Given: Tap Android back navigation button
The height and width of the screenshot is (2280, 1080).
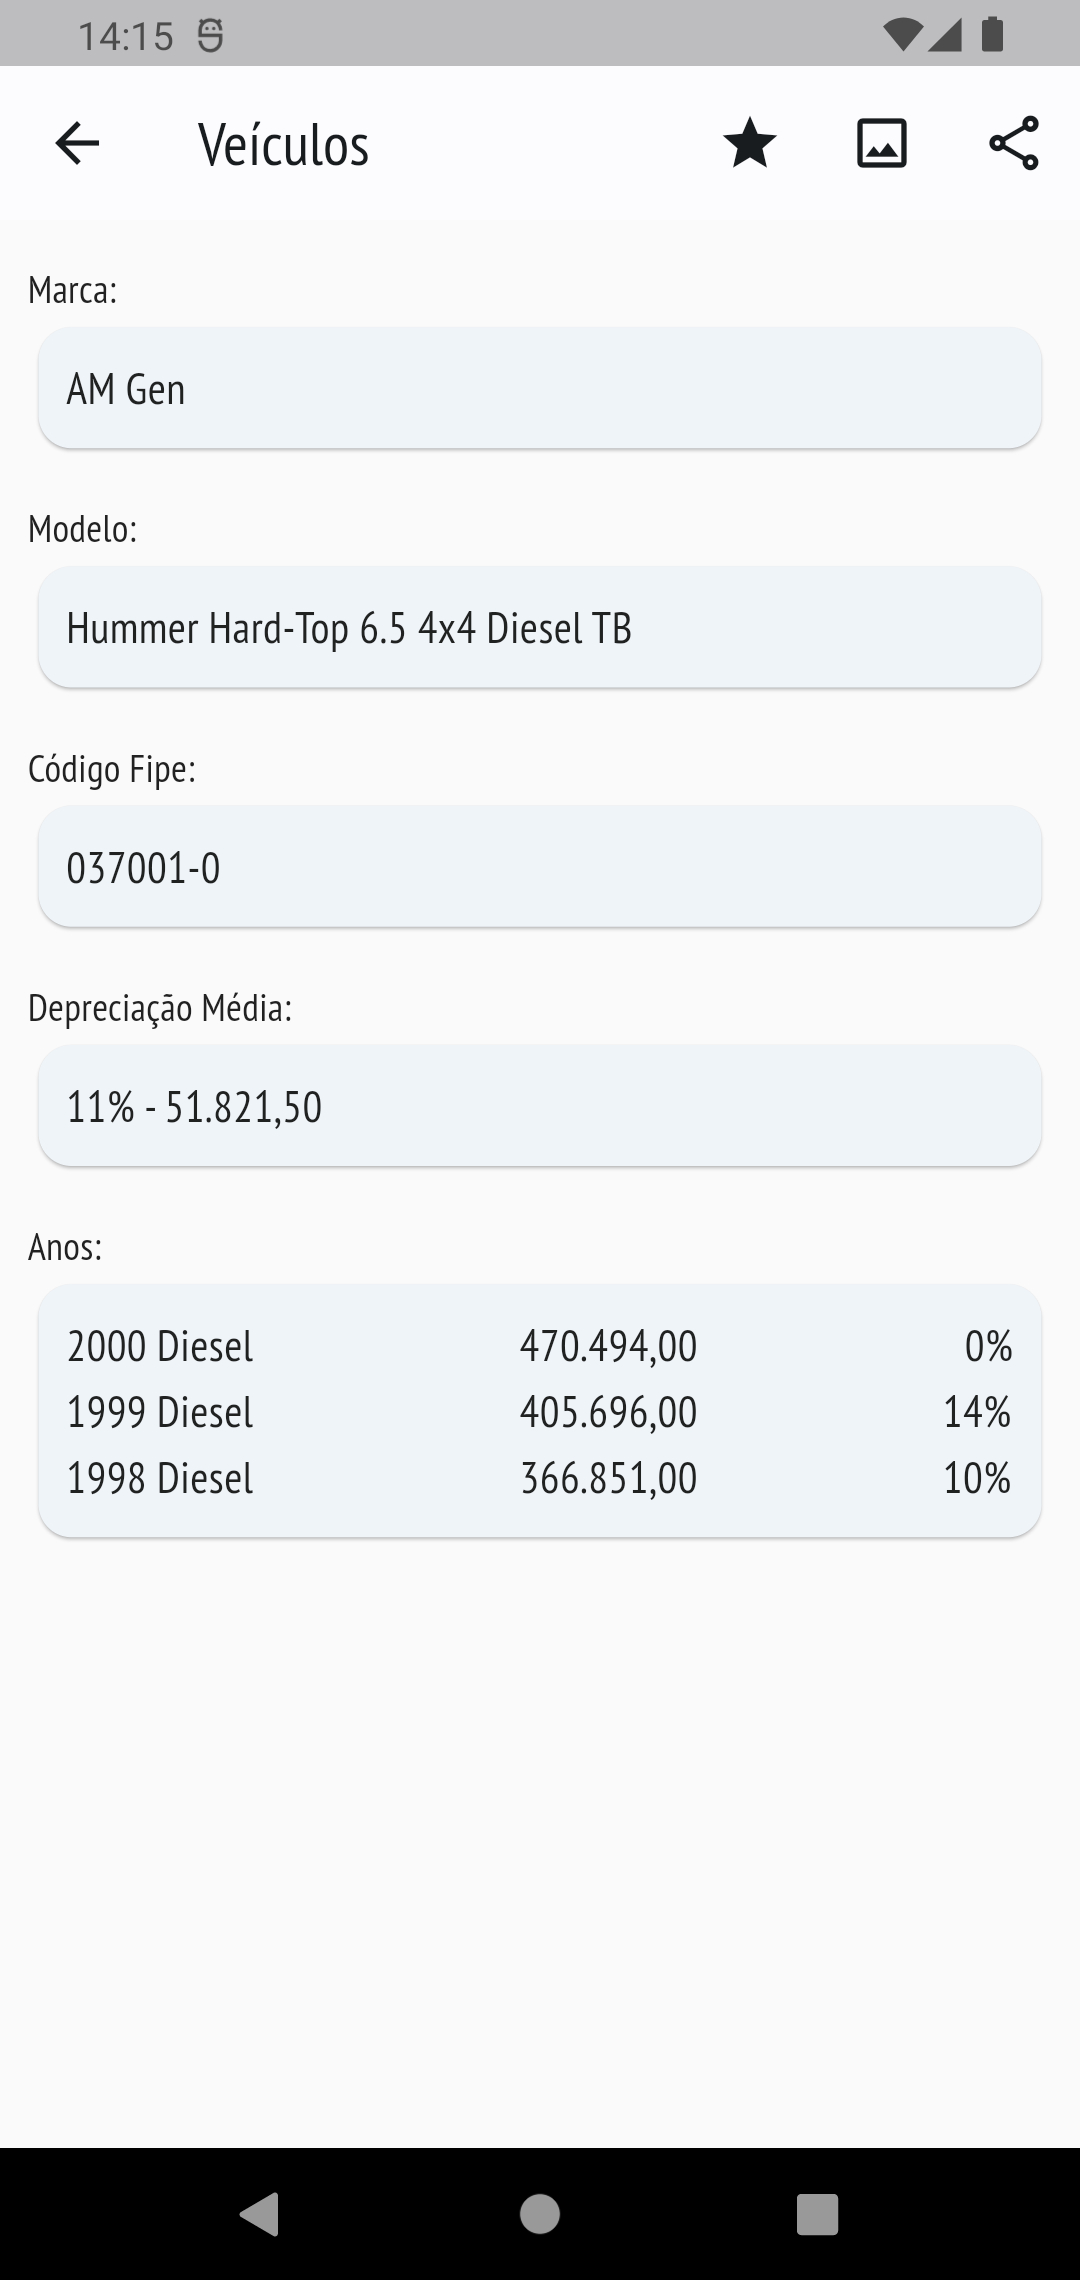Looking at the screenshot, I should (260, 2213).
